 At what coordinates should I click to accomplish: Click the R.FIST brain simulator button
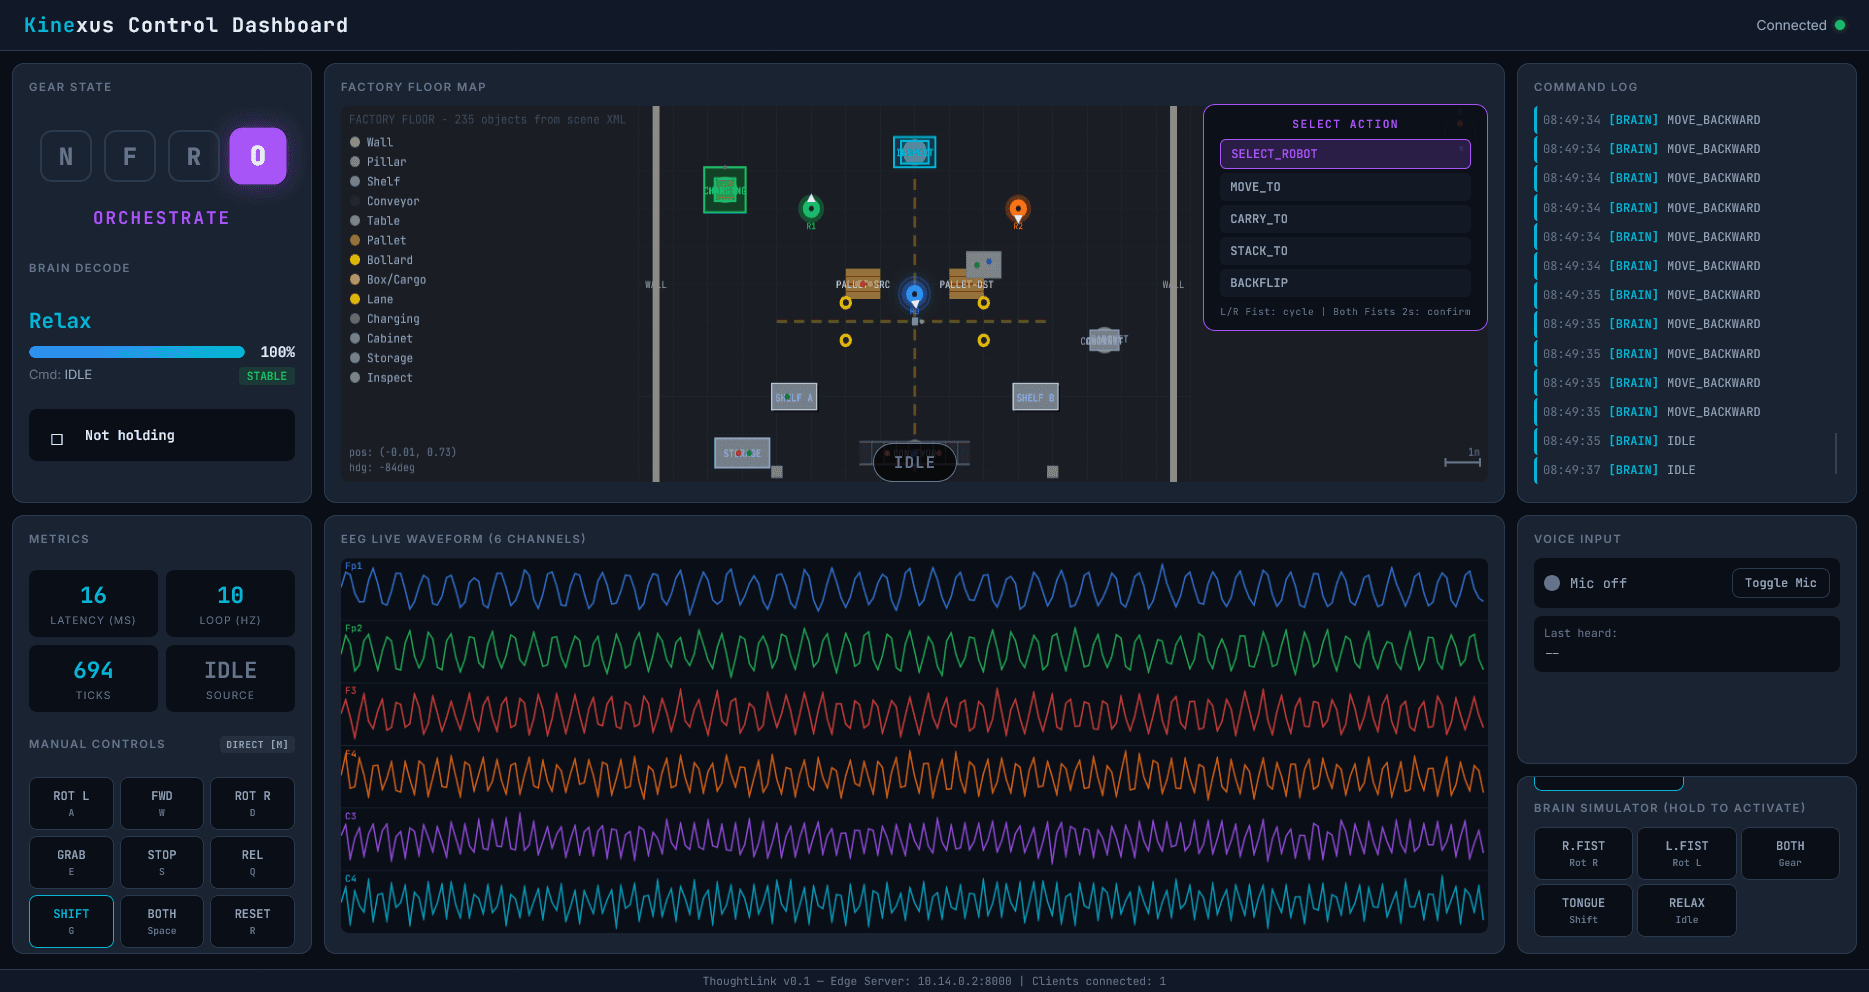click(x=1583, y=853)
